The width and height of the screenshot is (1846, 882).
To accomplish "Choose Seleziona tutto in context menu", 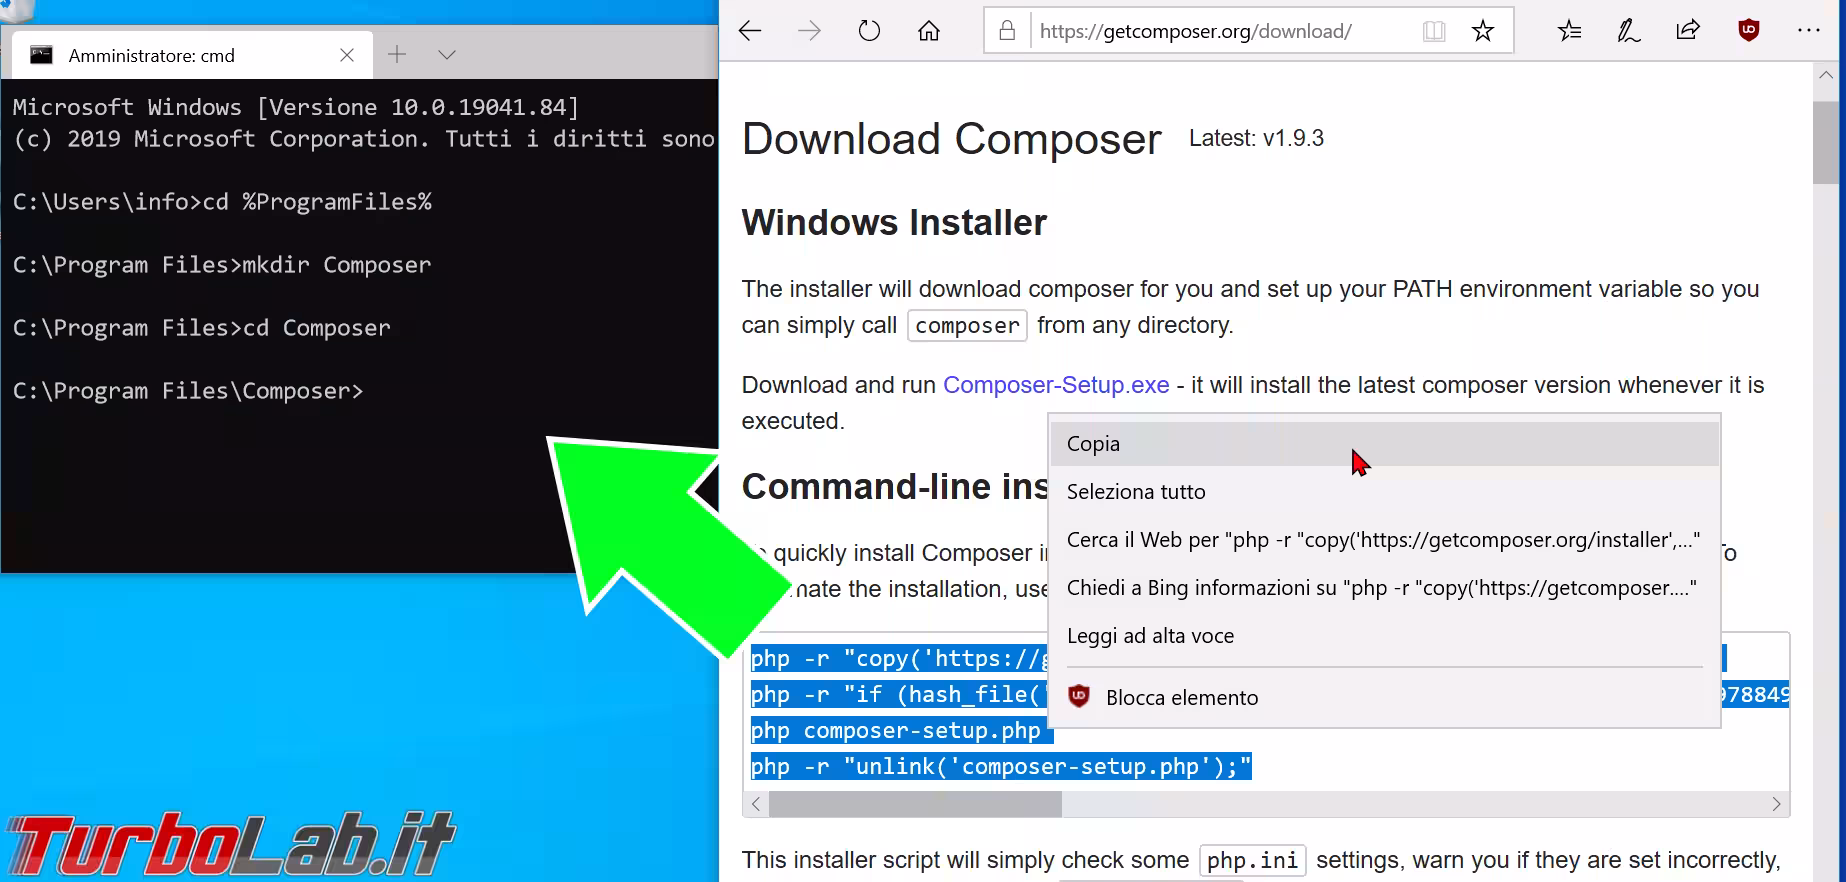I will pyautogui.click(x=1385, y=492).
